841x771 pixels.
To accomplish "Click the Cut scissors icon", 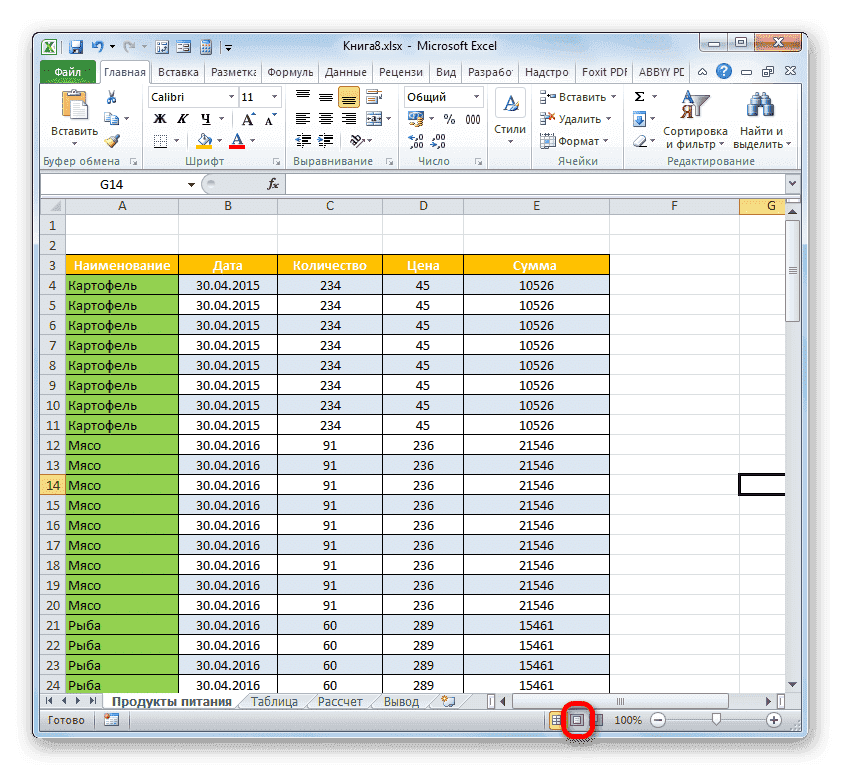I will [x=112, y=97].
